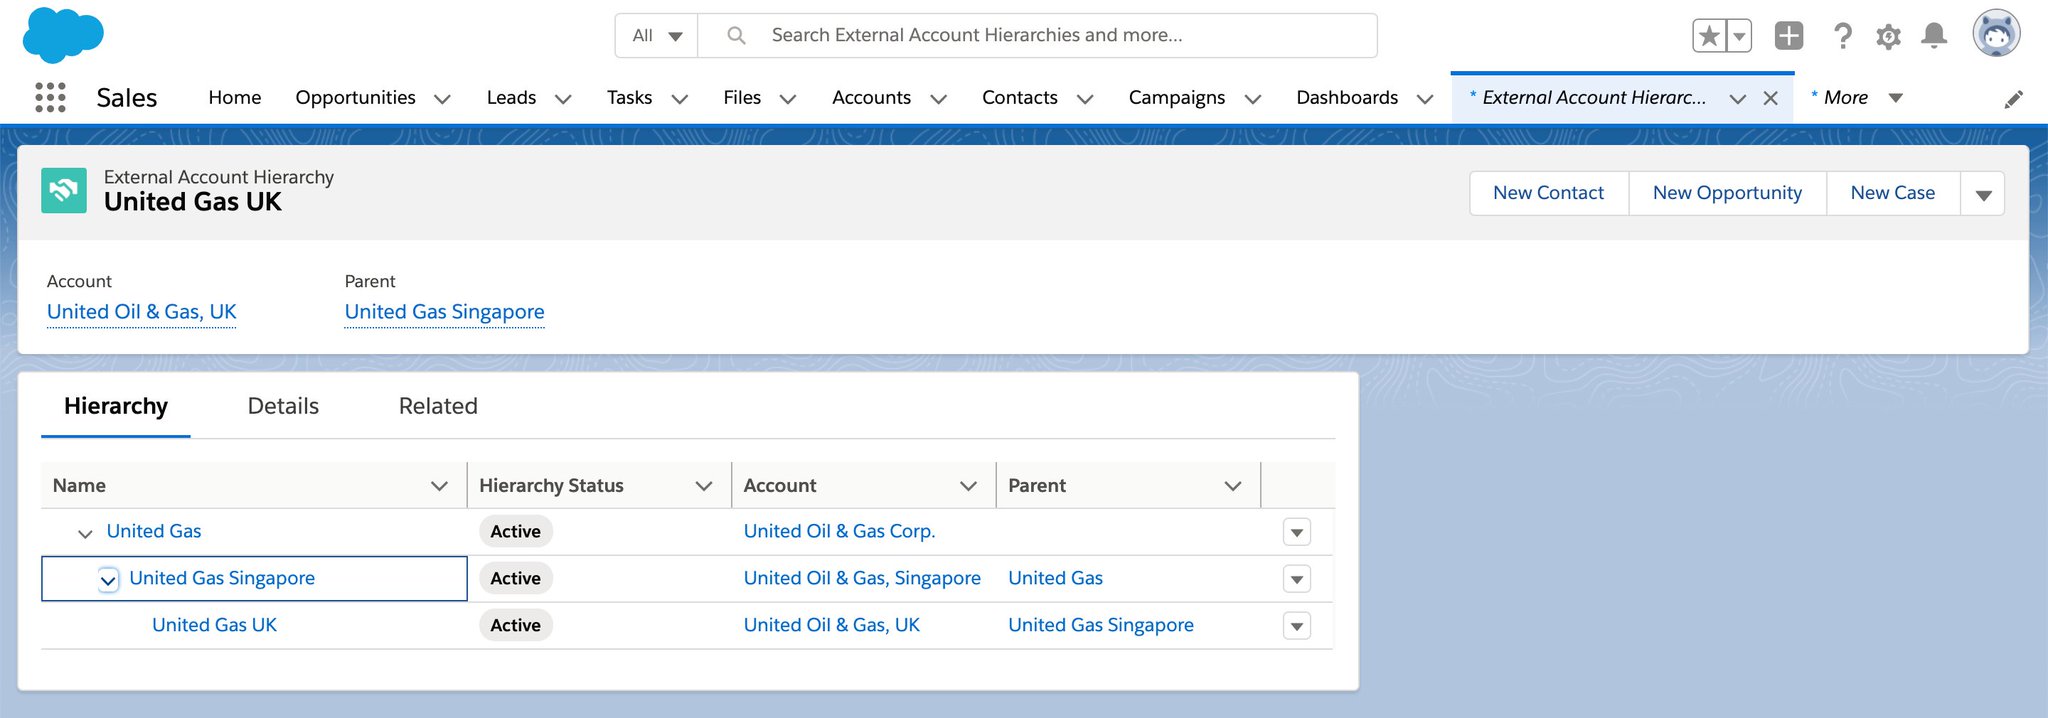Image resolution: width=2048 pixels, height=718 pixels.
Task: Expand the Leads nav menu chevron
Action: click(563, 98)
